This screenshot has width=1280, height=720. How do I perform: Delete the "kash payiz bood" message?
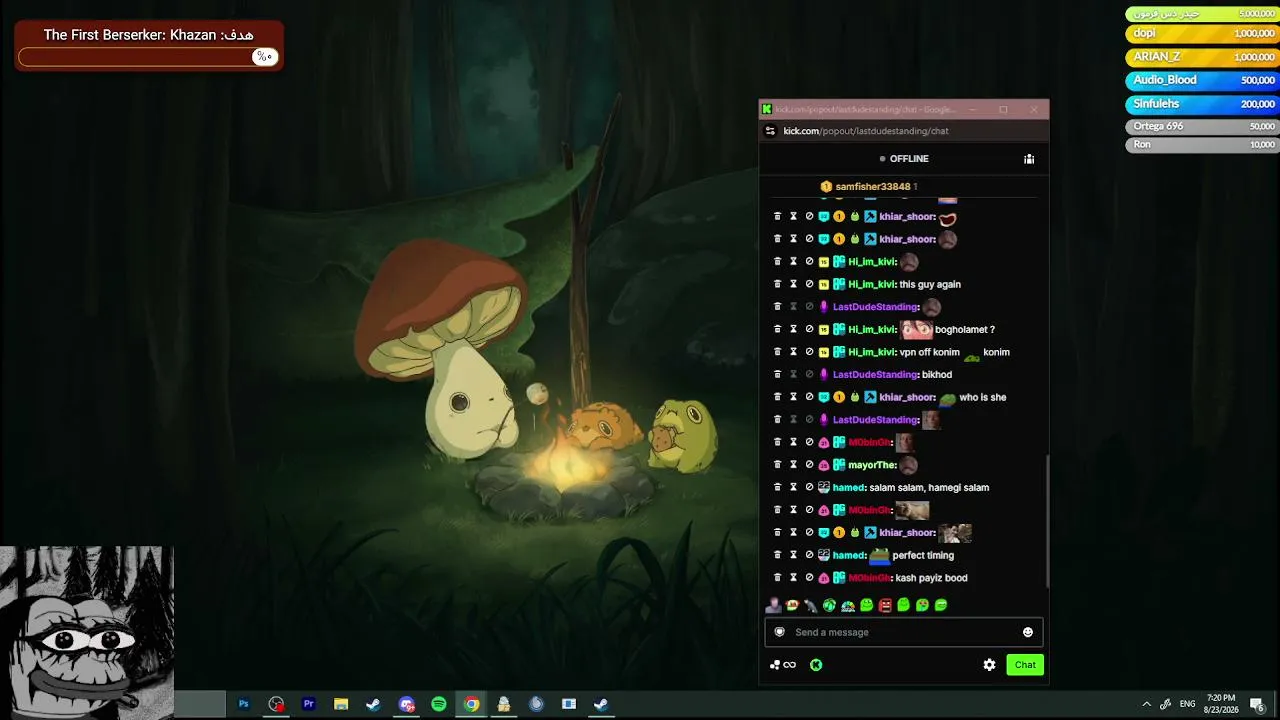[778, 578]
